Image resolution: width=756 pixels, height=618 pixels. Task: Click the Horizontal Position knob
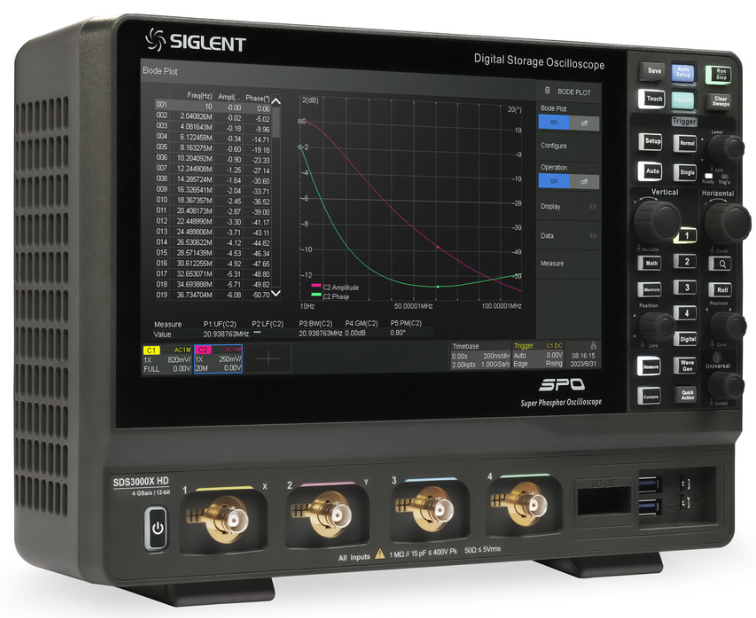click(727, 325)
